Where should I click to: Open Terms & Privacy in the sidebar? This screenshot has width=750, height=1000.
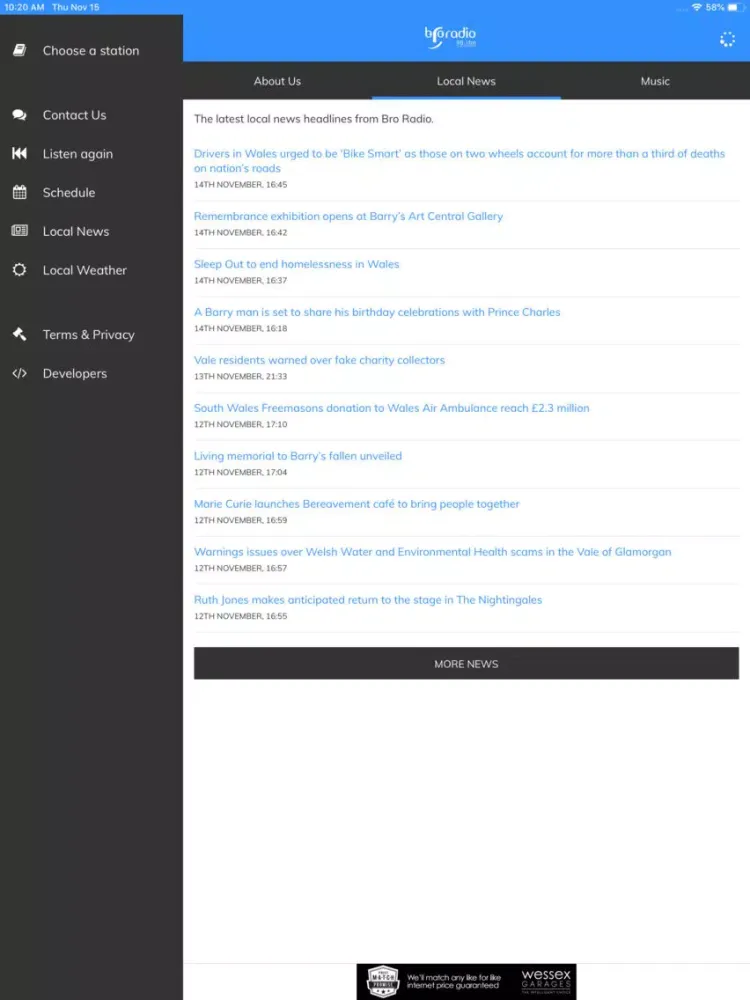pyautogui.click(x=91, y=335)
